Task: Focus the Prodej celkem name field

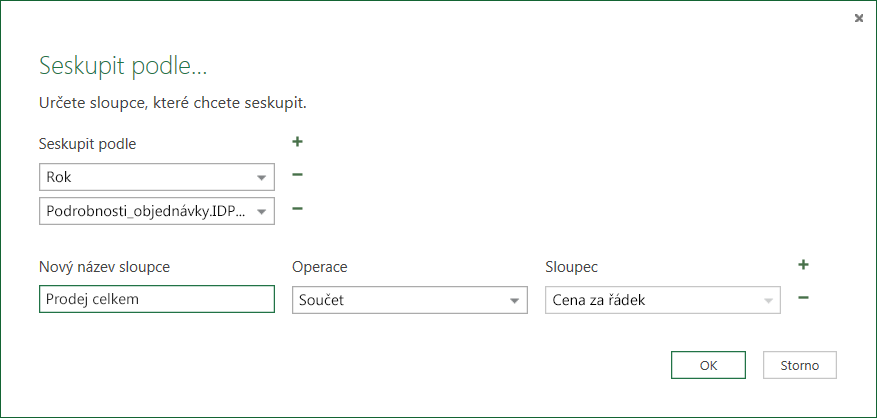Action: (157, 299)
